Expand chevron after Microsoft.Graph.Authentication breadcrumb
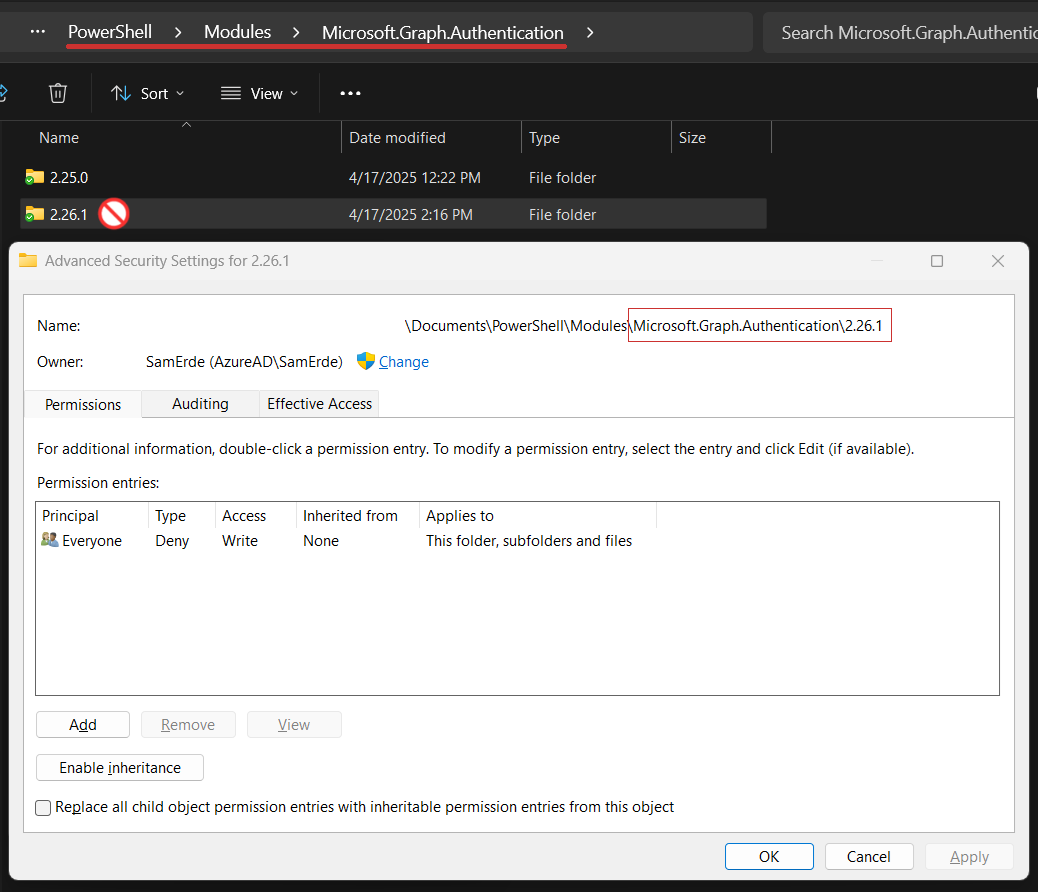 pyautogui.click(x=590, y=32)
